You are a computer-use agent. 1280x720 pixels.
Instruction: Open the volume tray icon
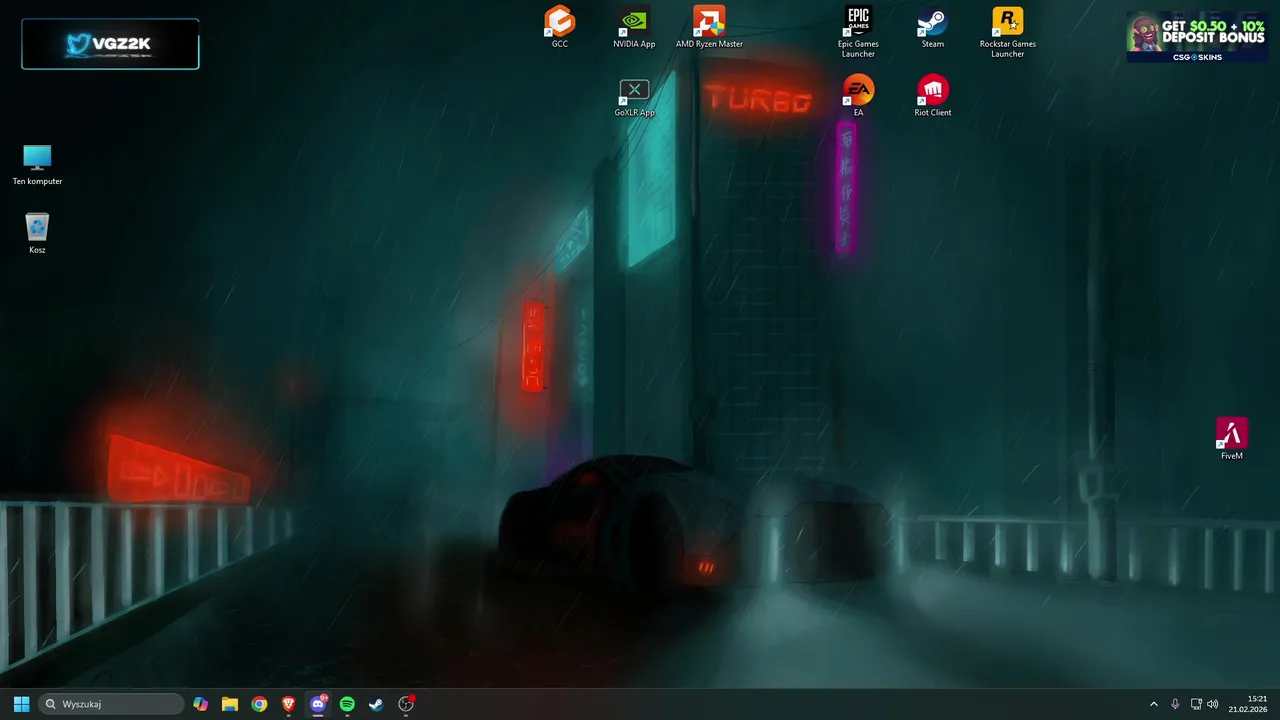(1213, 704)
